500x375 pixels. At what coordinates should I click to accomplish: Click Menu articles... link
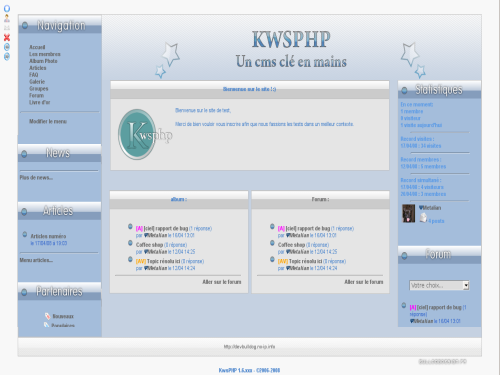pos(36,260)
